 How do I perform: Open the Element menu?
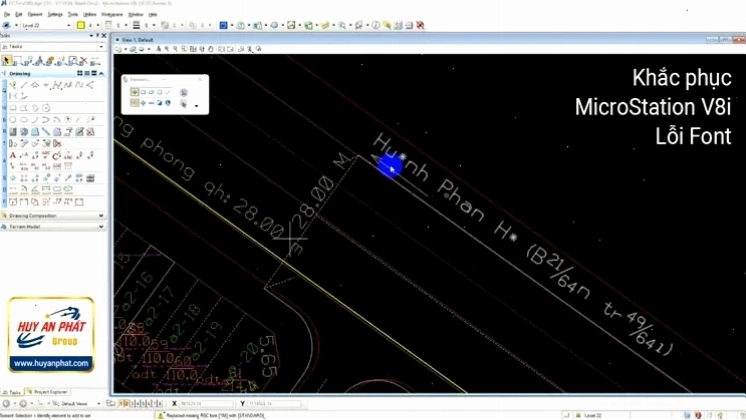(35, 15)
